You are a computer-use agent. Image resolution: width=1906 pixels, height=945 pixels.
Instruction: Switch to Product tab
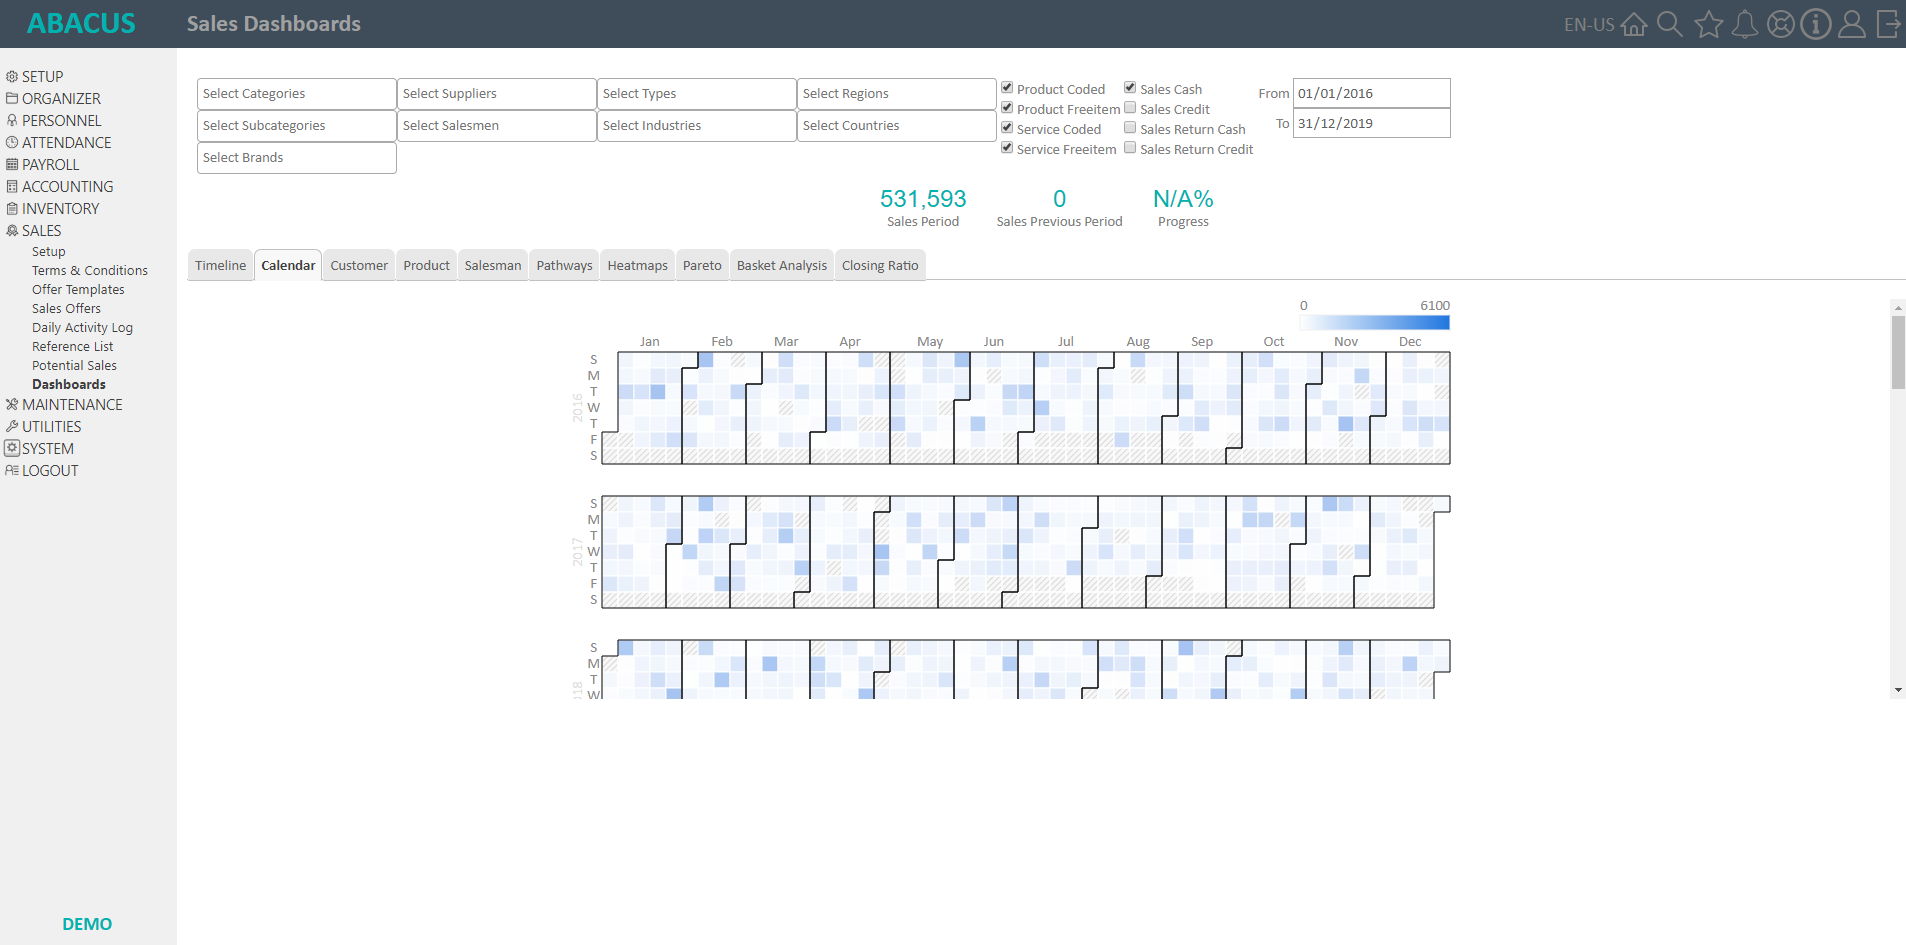(x=426, y=265)
